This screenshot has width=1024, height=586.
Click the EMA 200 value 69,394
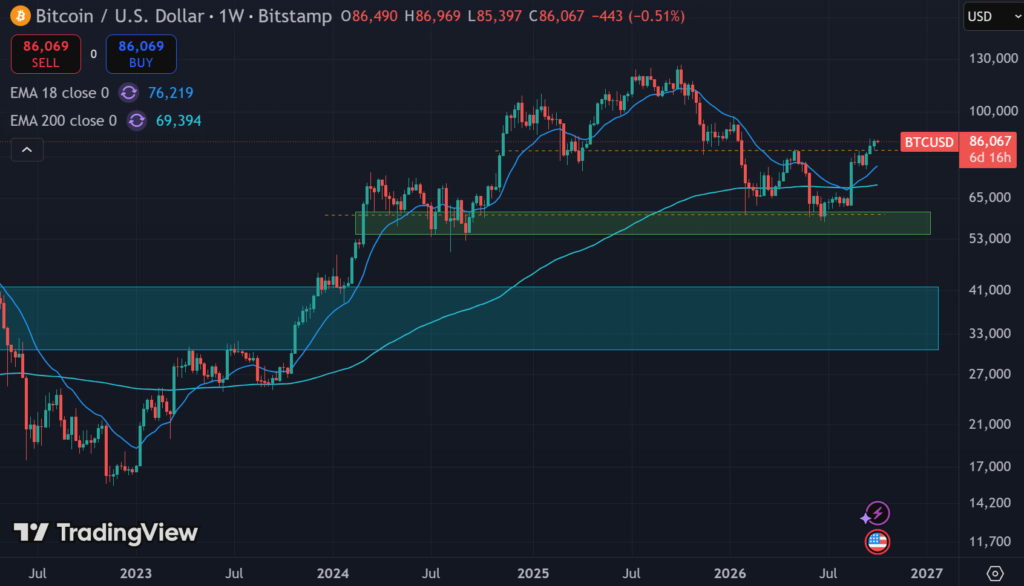click(178, 121)
